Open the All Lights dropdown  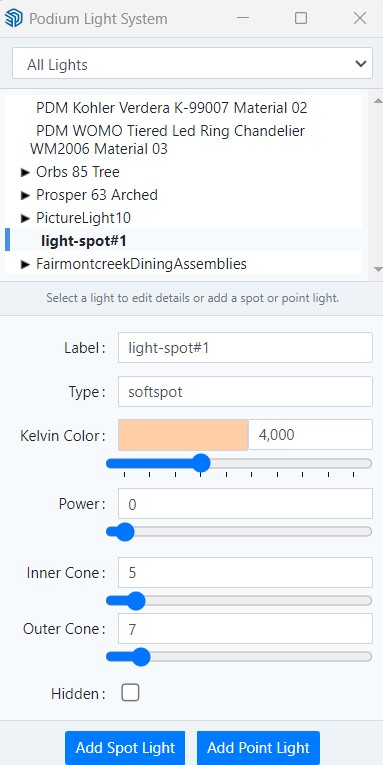click(192, 63)
